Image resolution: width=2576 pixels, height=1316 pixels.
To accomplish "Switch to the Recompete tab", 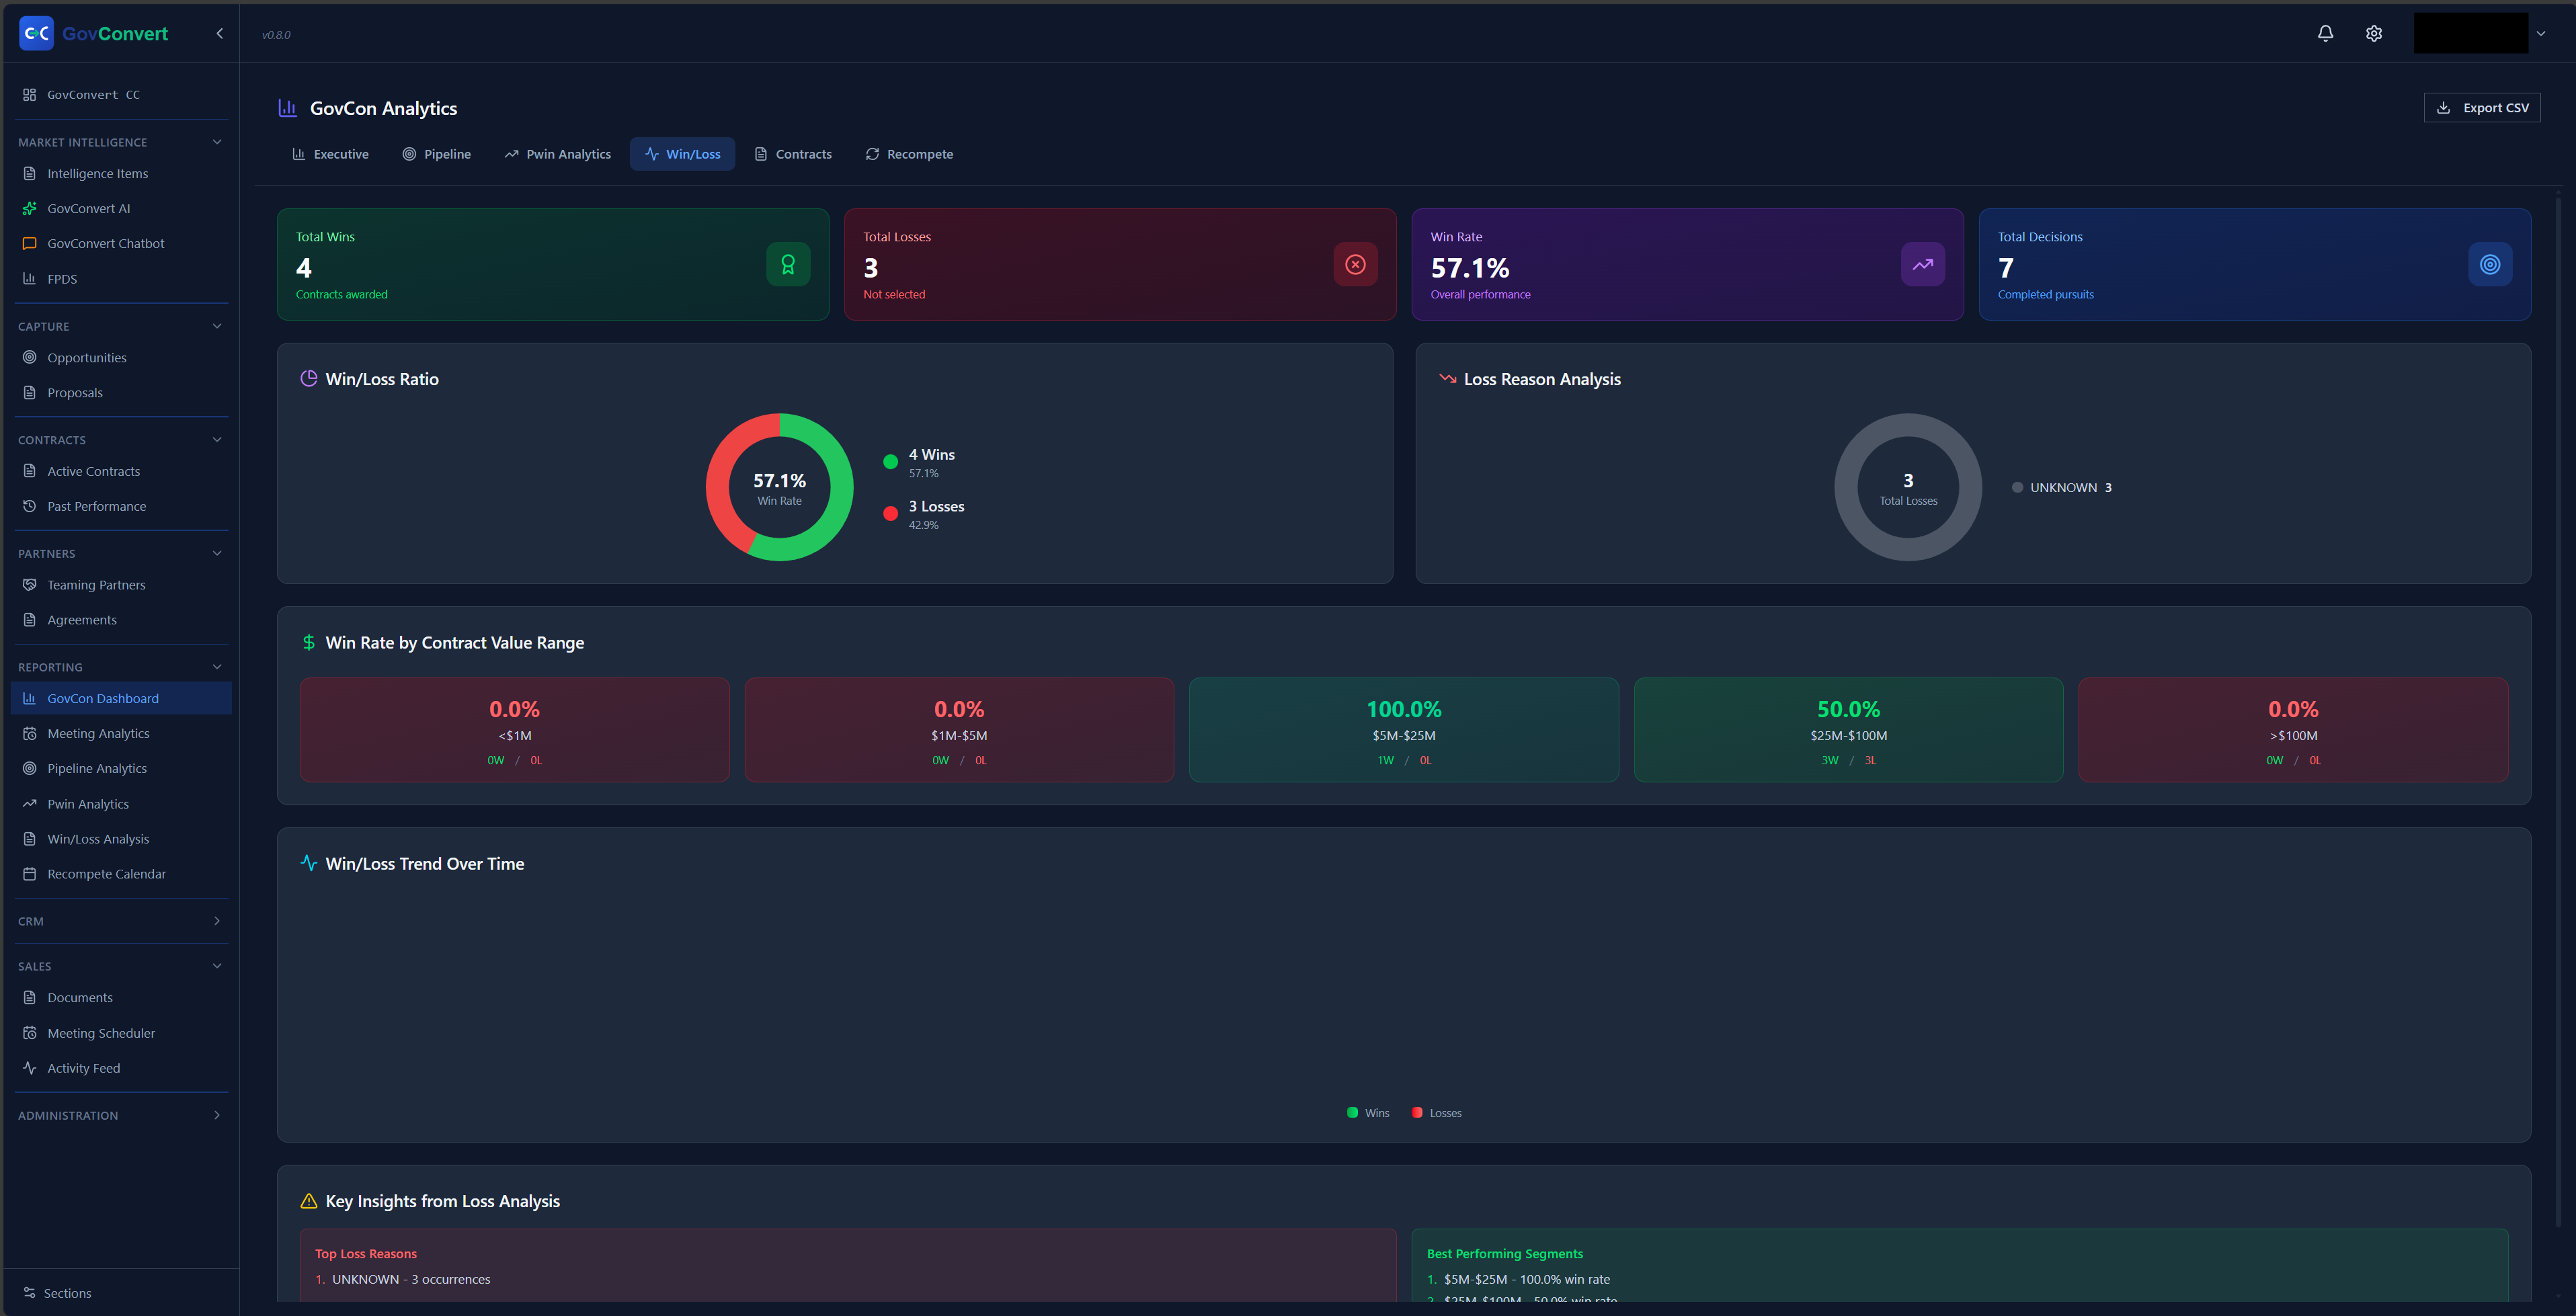I will tap(909, 154).
